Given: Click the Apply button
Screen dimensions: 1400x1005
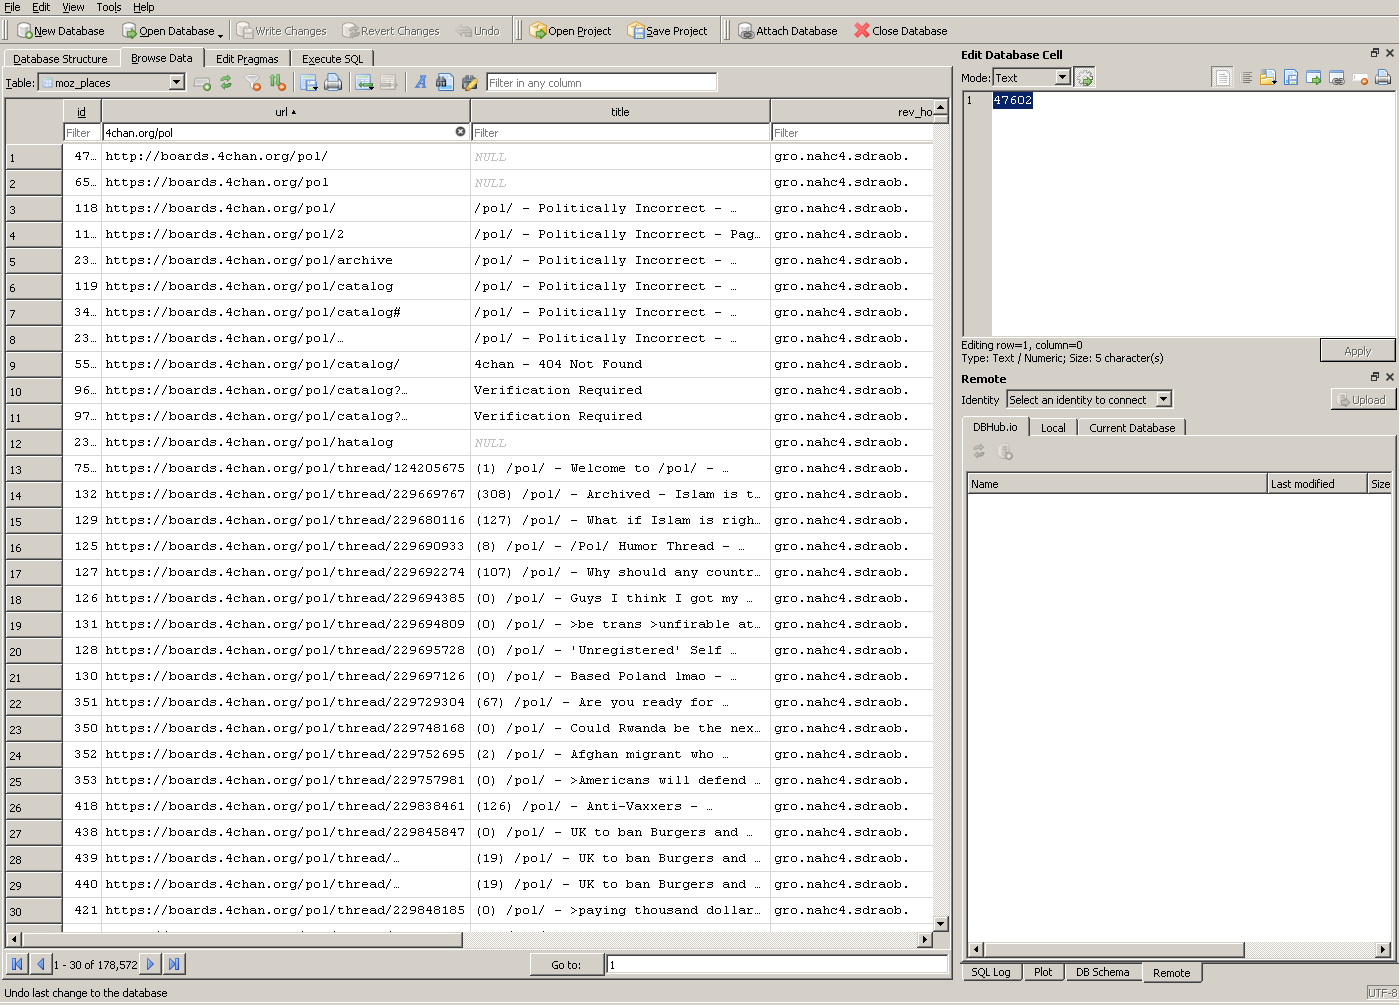Looking at the screenshot, I should 1357,350.
